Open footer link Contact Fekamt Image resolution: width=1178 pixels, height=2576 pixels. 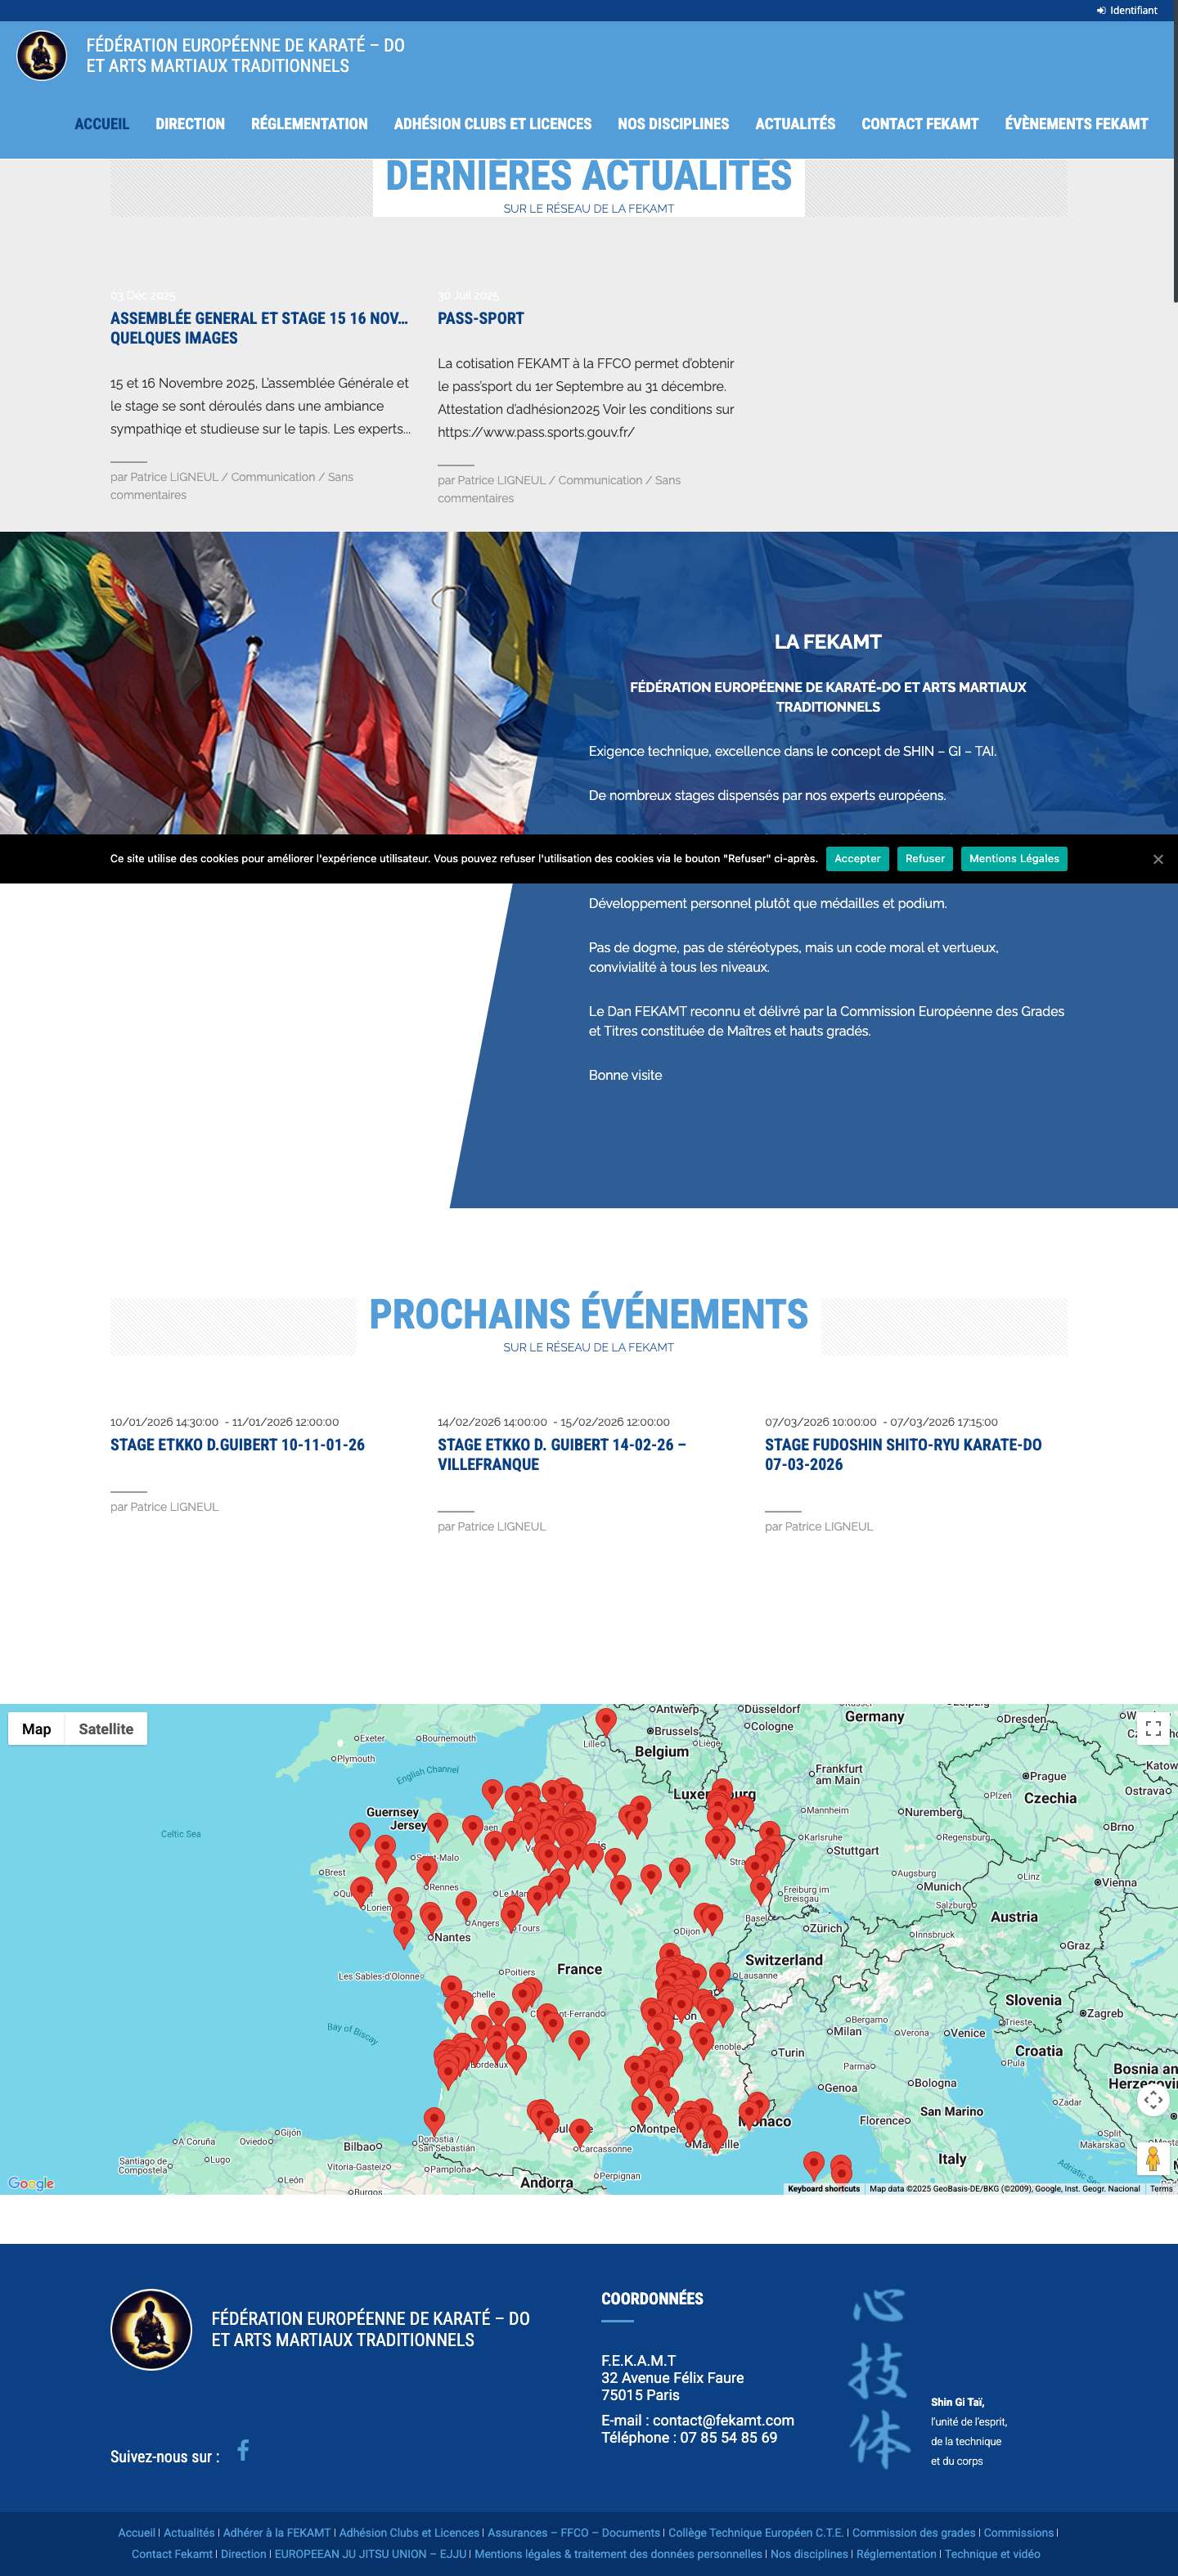[172, 2554]
